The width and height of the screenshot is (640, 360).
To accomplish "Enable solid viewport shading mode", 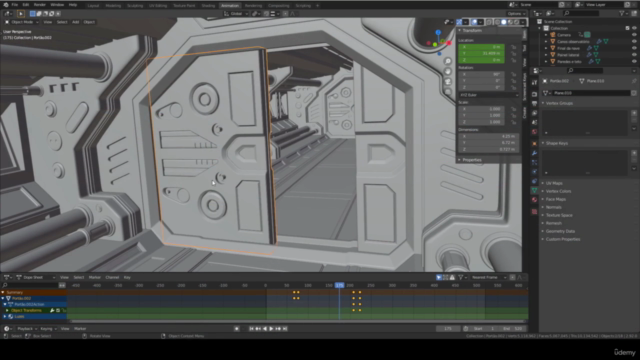I will coord(503,22).
